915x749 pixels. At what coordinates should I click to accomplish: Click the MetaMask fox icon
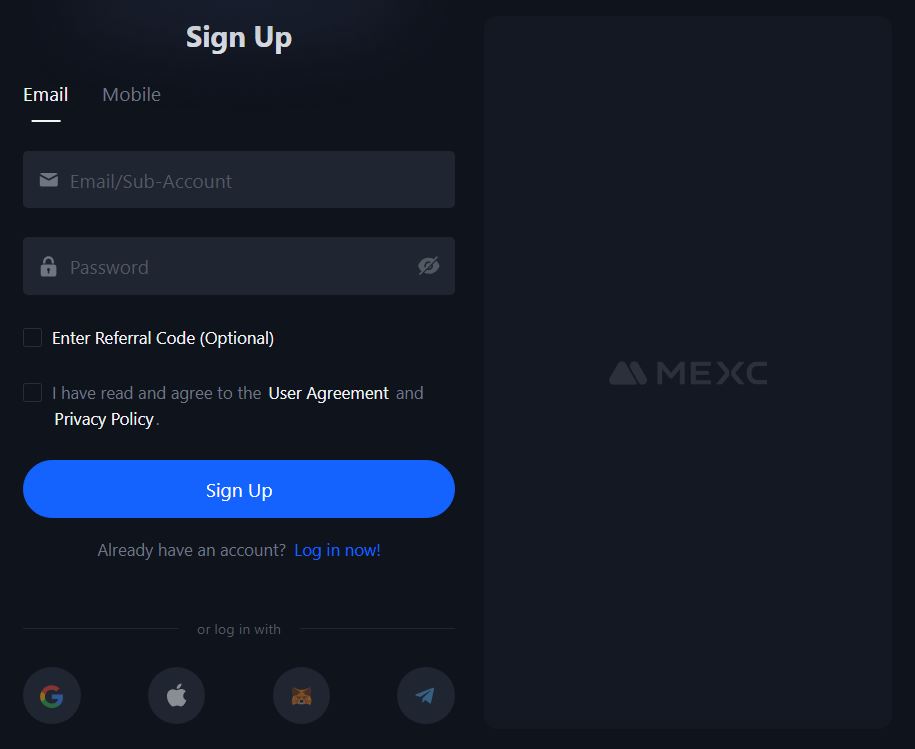point(301,695)
